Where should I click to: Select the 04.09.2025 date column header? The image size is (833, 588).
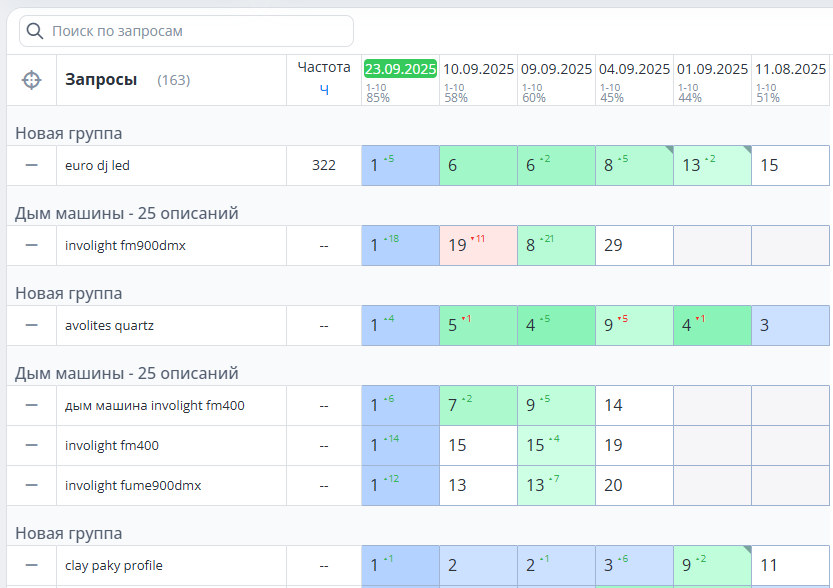(634, 69)
